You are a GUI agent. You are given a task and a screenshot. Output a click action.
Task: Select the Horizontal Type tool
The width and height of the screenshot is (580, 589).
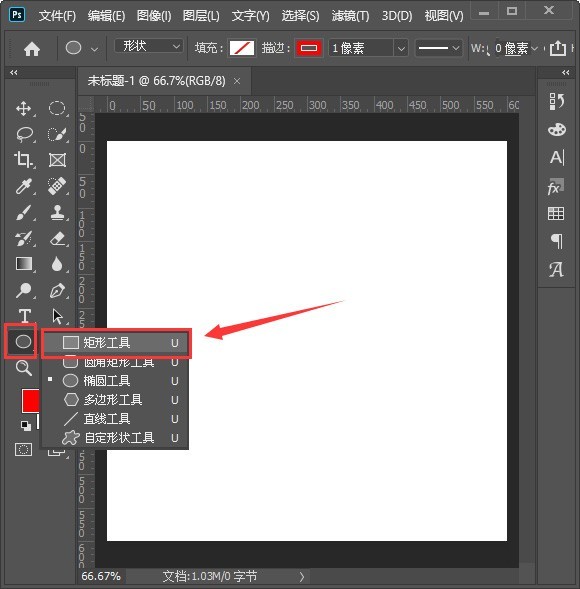(x=24, y=316)
